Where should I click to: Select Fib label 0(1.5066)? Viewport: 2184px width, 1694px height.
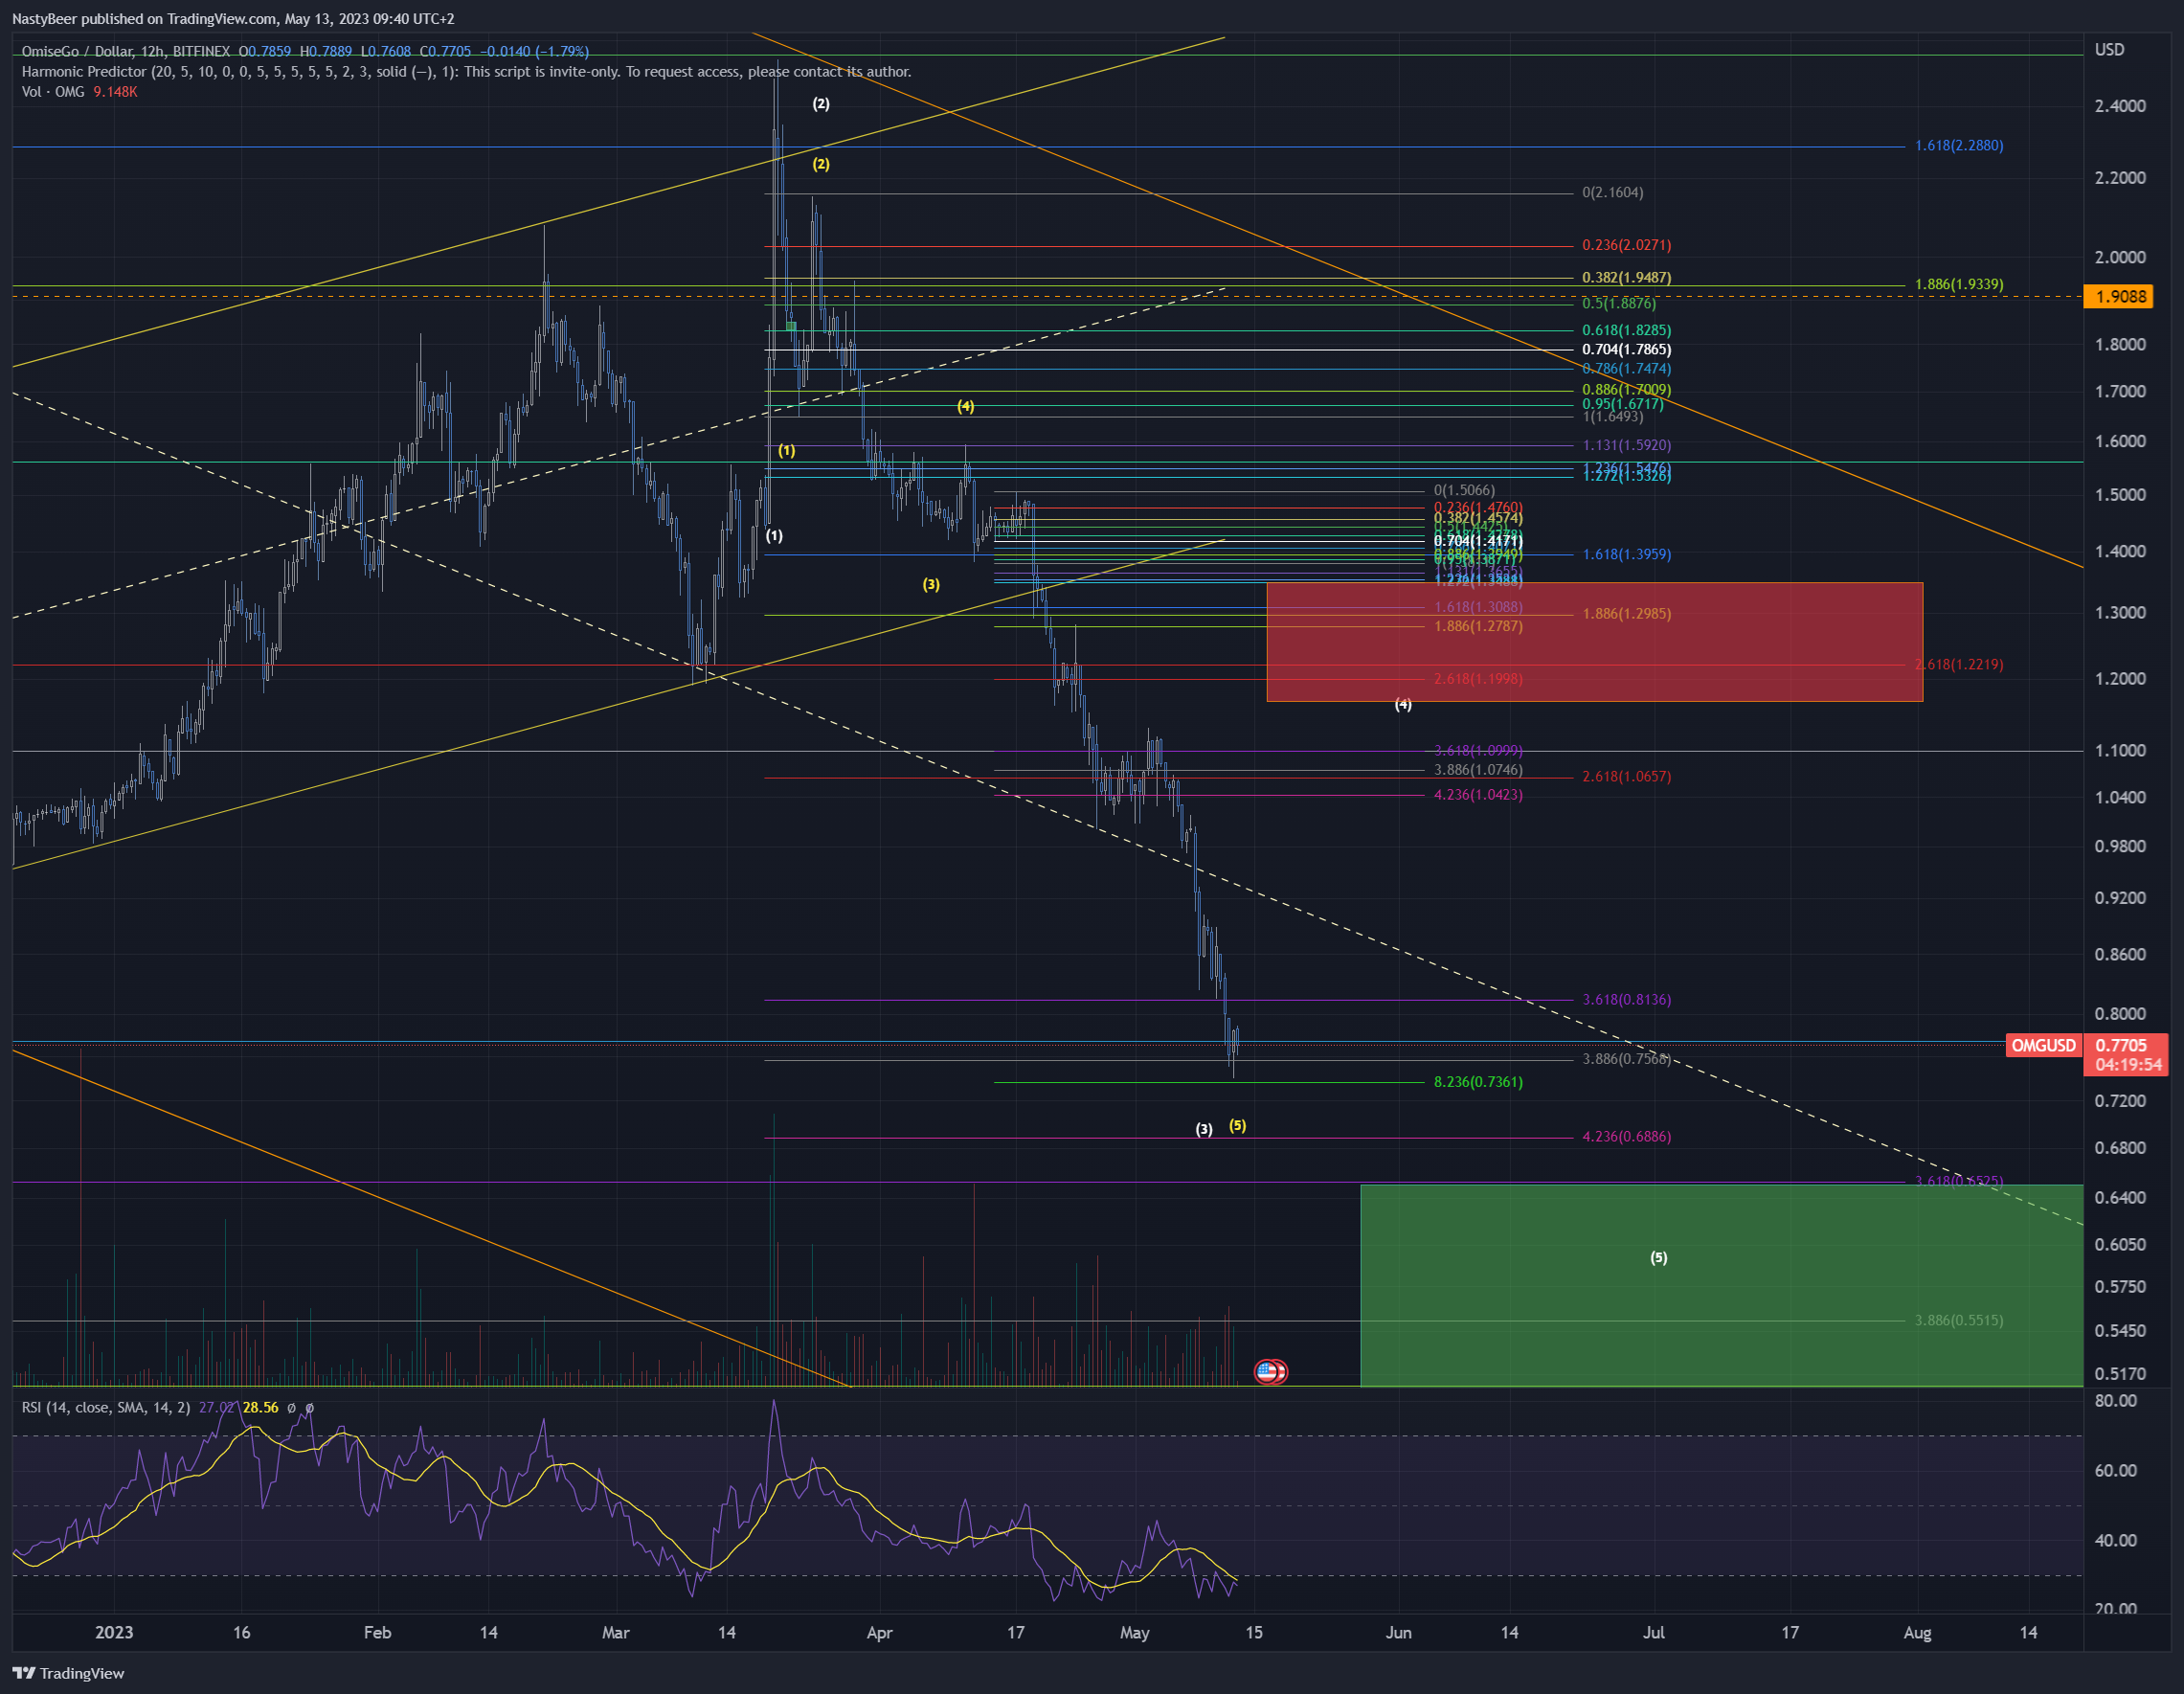[1464, 490]
